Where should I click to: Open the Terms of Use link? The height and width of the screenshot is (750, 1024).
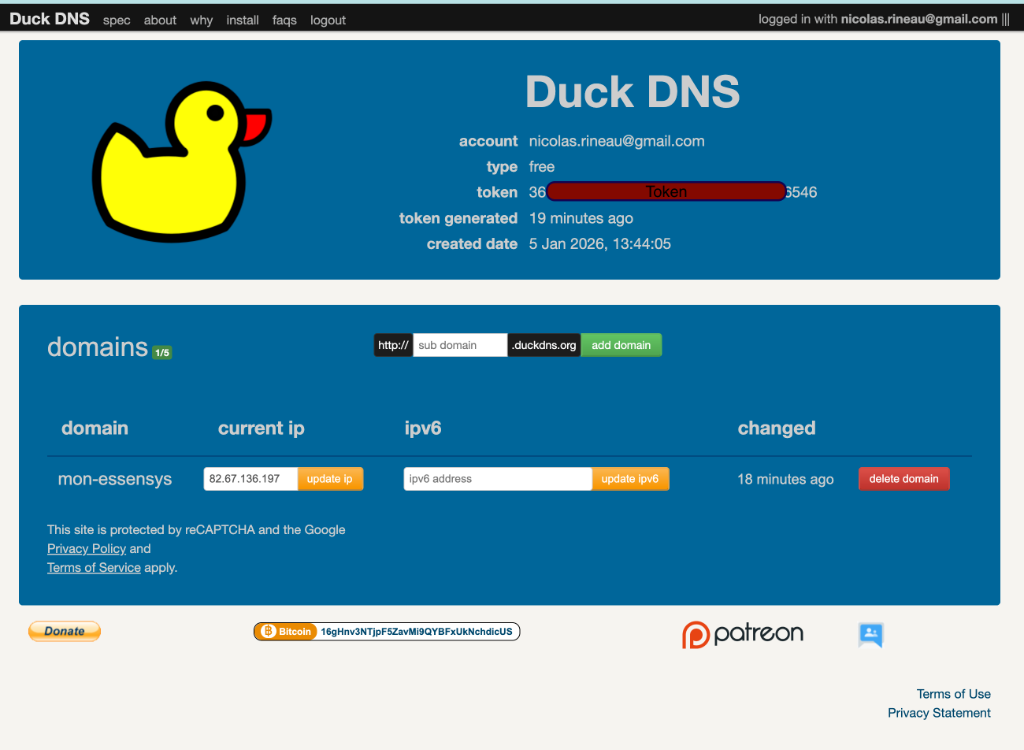pyautogui.click(x=953, y=693)
